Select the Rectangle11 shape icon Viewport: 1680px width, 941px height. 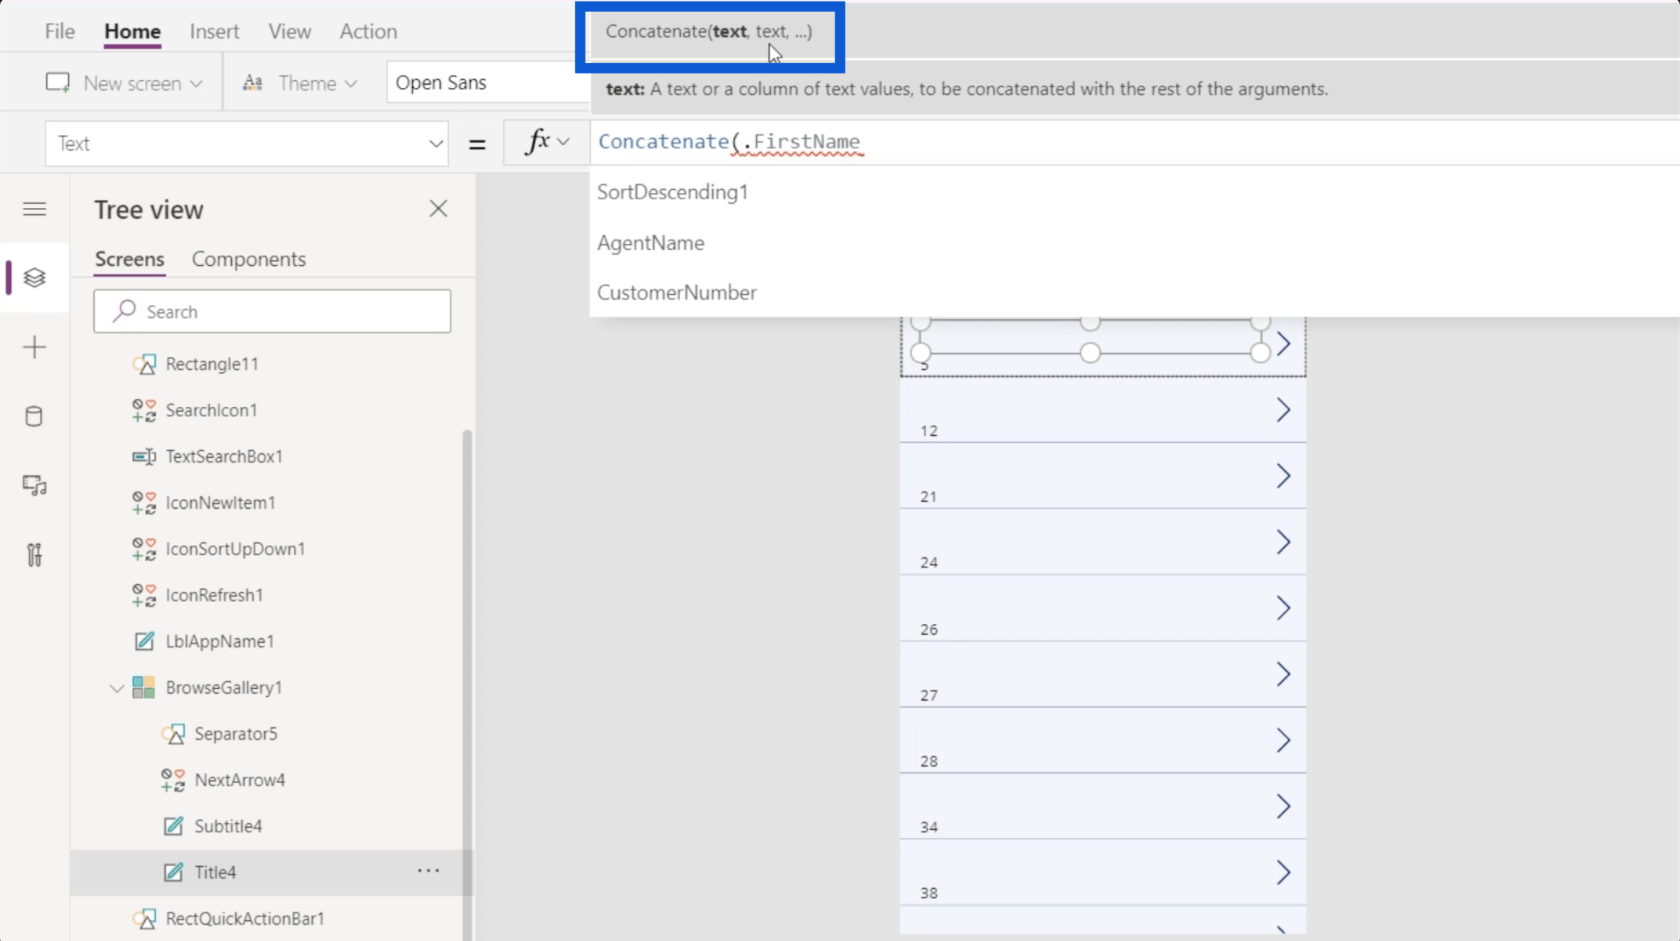click(x=144, y=364)
